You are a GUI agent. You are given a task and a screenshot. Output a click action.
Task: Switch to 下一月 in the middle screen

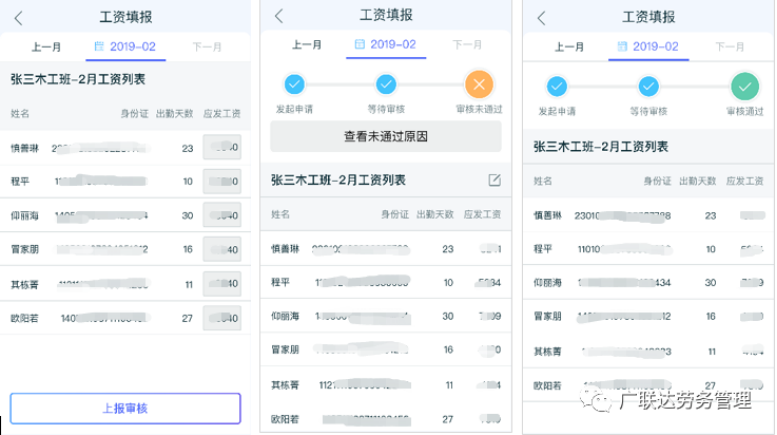coord(467,45)
